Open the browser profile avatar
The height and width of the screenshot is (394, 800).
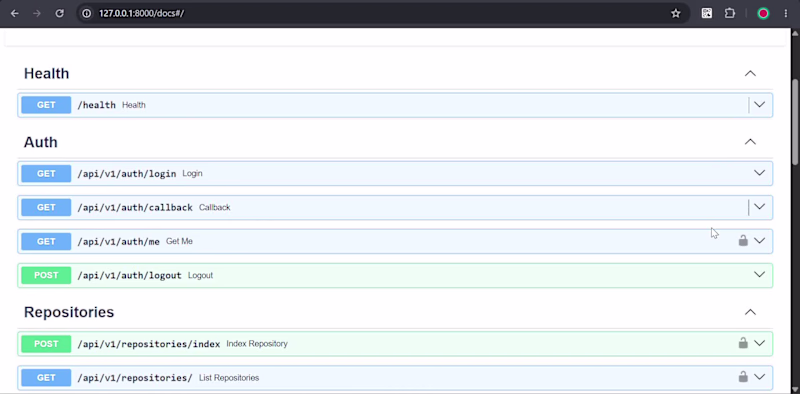[x=763, y=13]
